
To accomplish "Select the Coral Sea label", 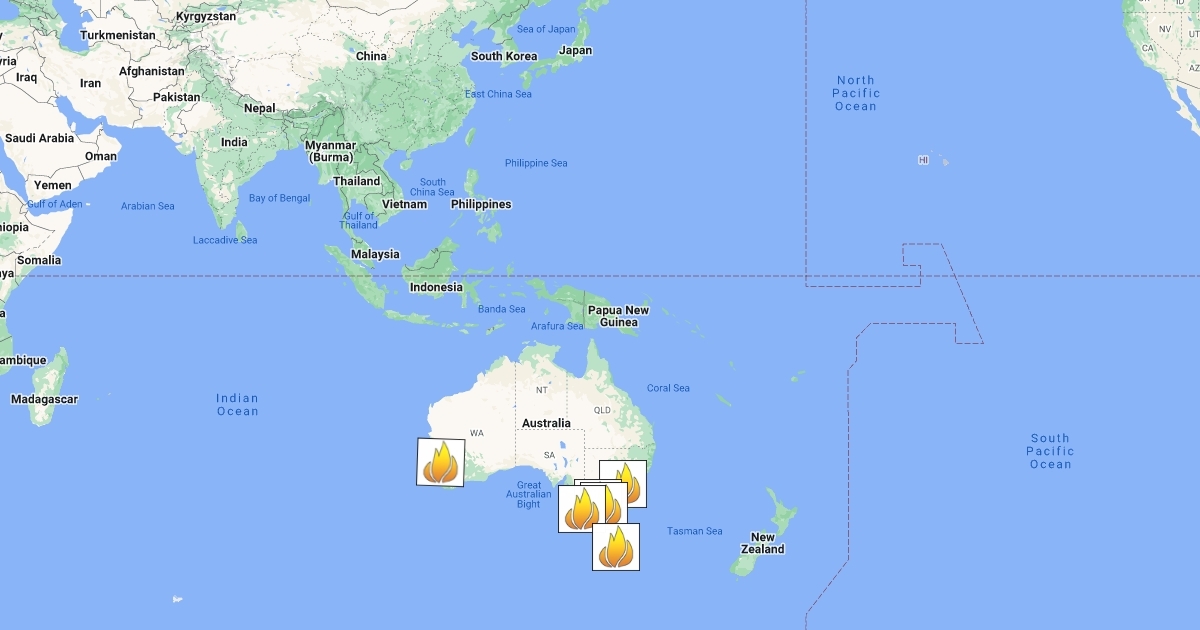I will coord(668,388).
